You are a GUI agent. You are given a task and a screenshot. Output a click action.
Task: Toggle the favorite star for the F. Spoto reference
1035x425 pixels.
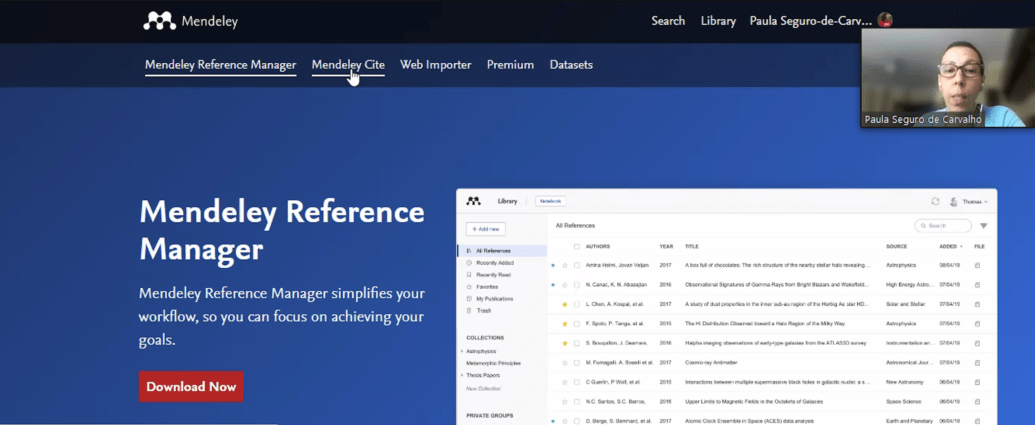coord(564,324)
